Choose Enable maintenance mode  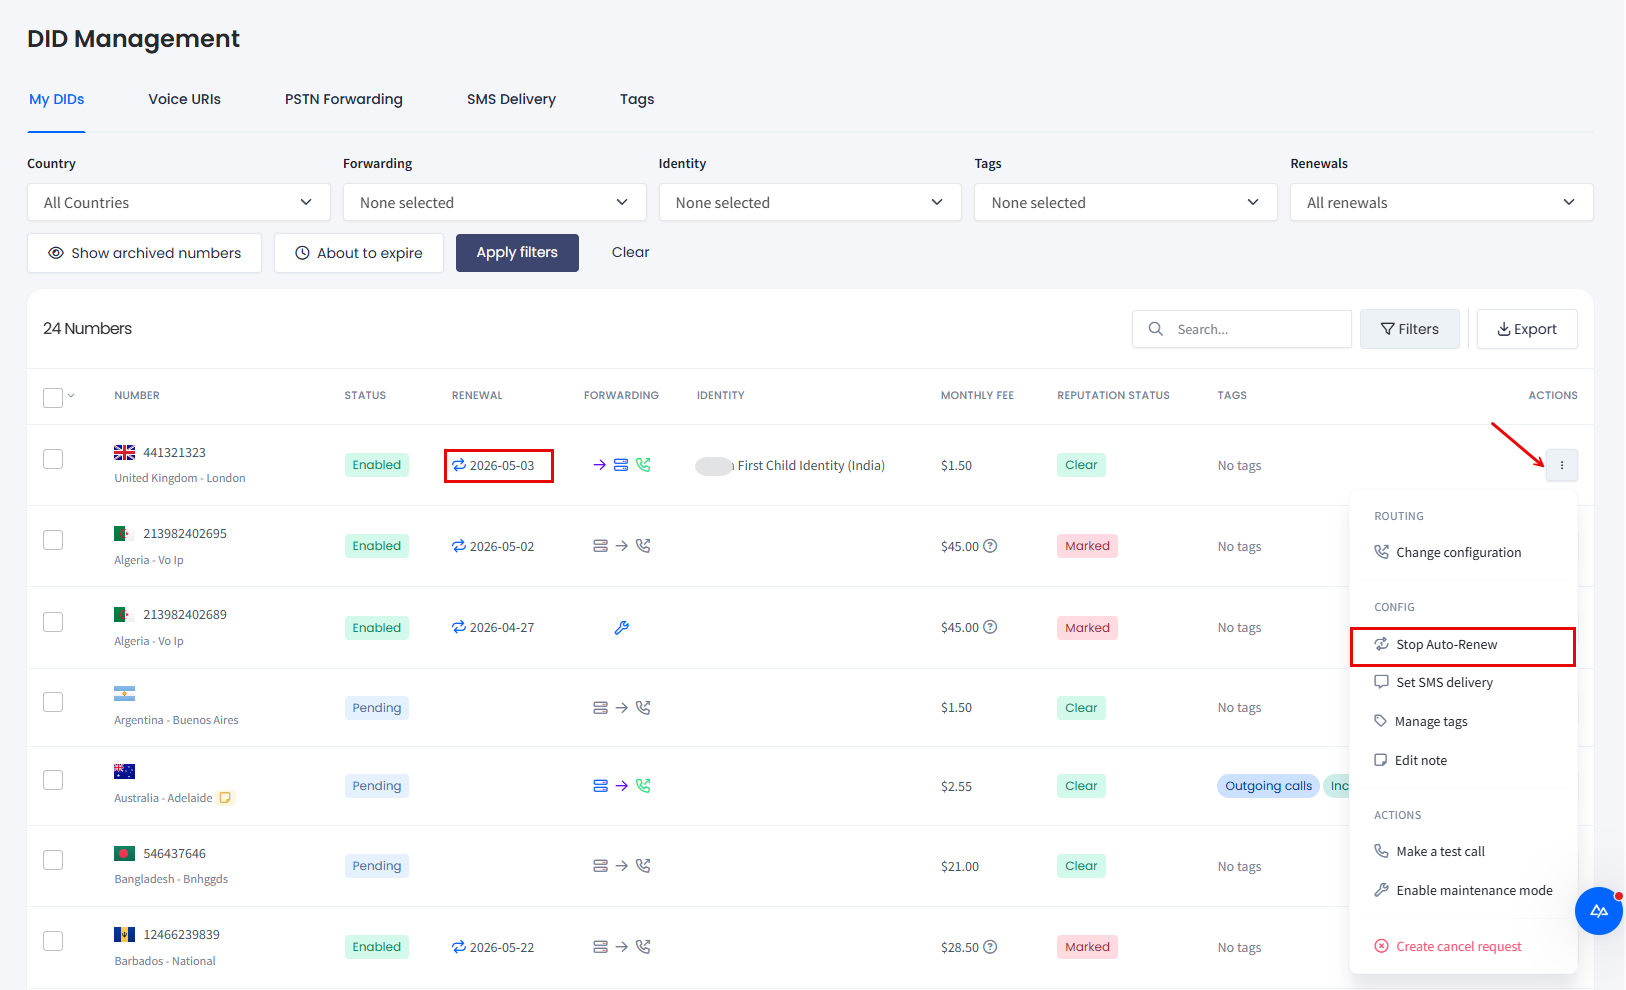[1462, 890]
